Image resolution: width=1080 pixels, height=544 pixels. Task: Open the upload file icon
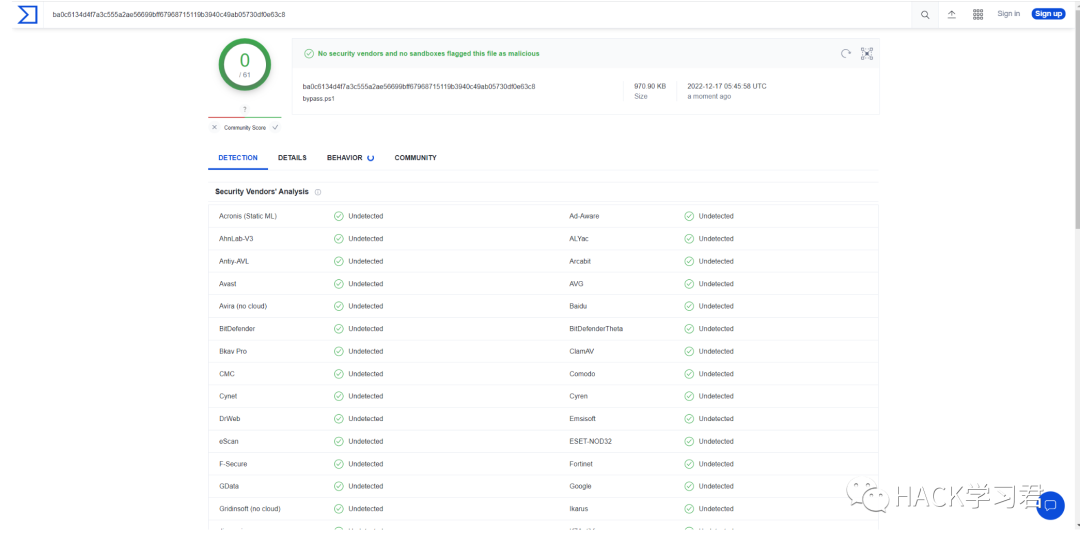[x=951, y=14]
